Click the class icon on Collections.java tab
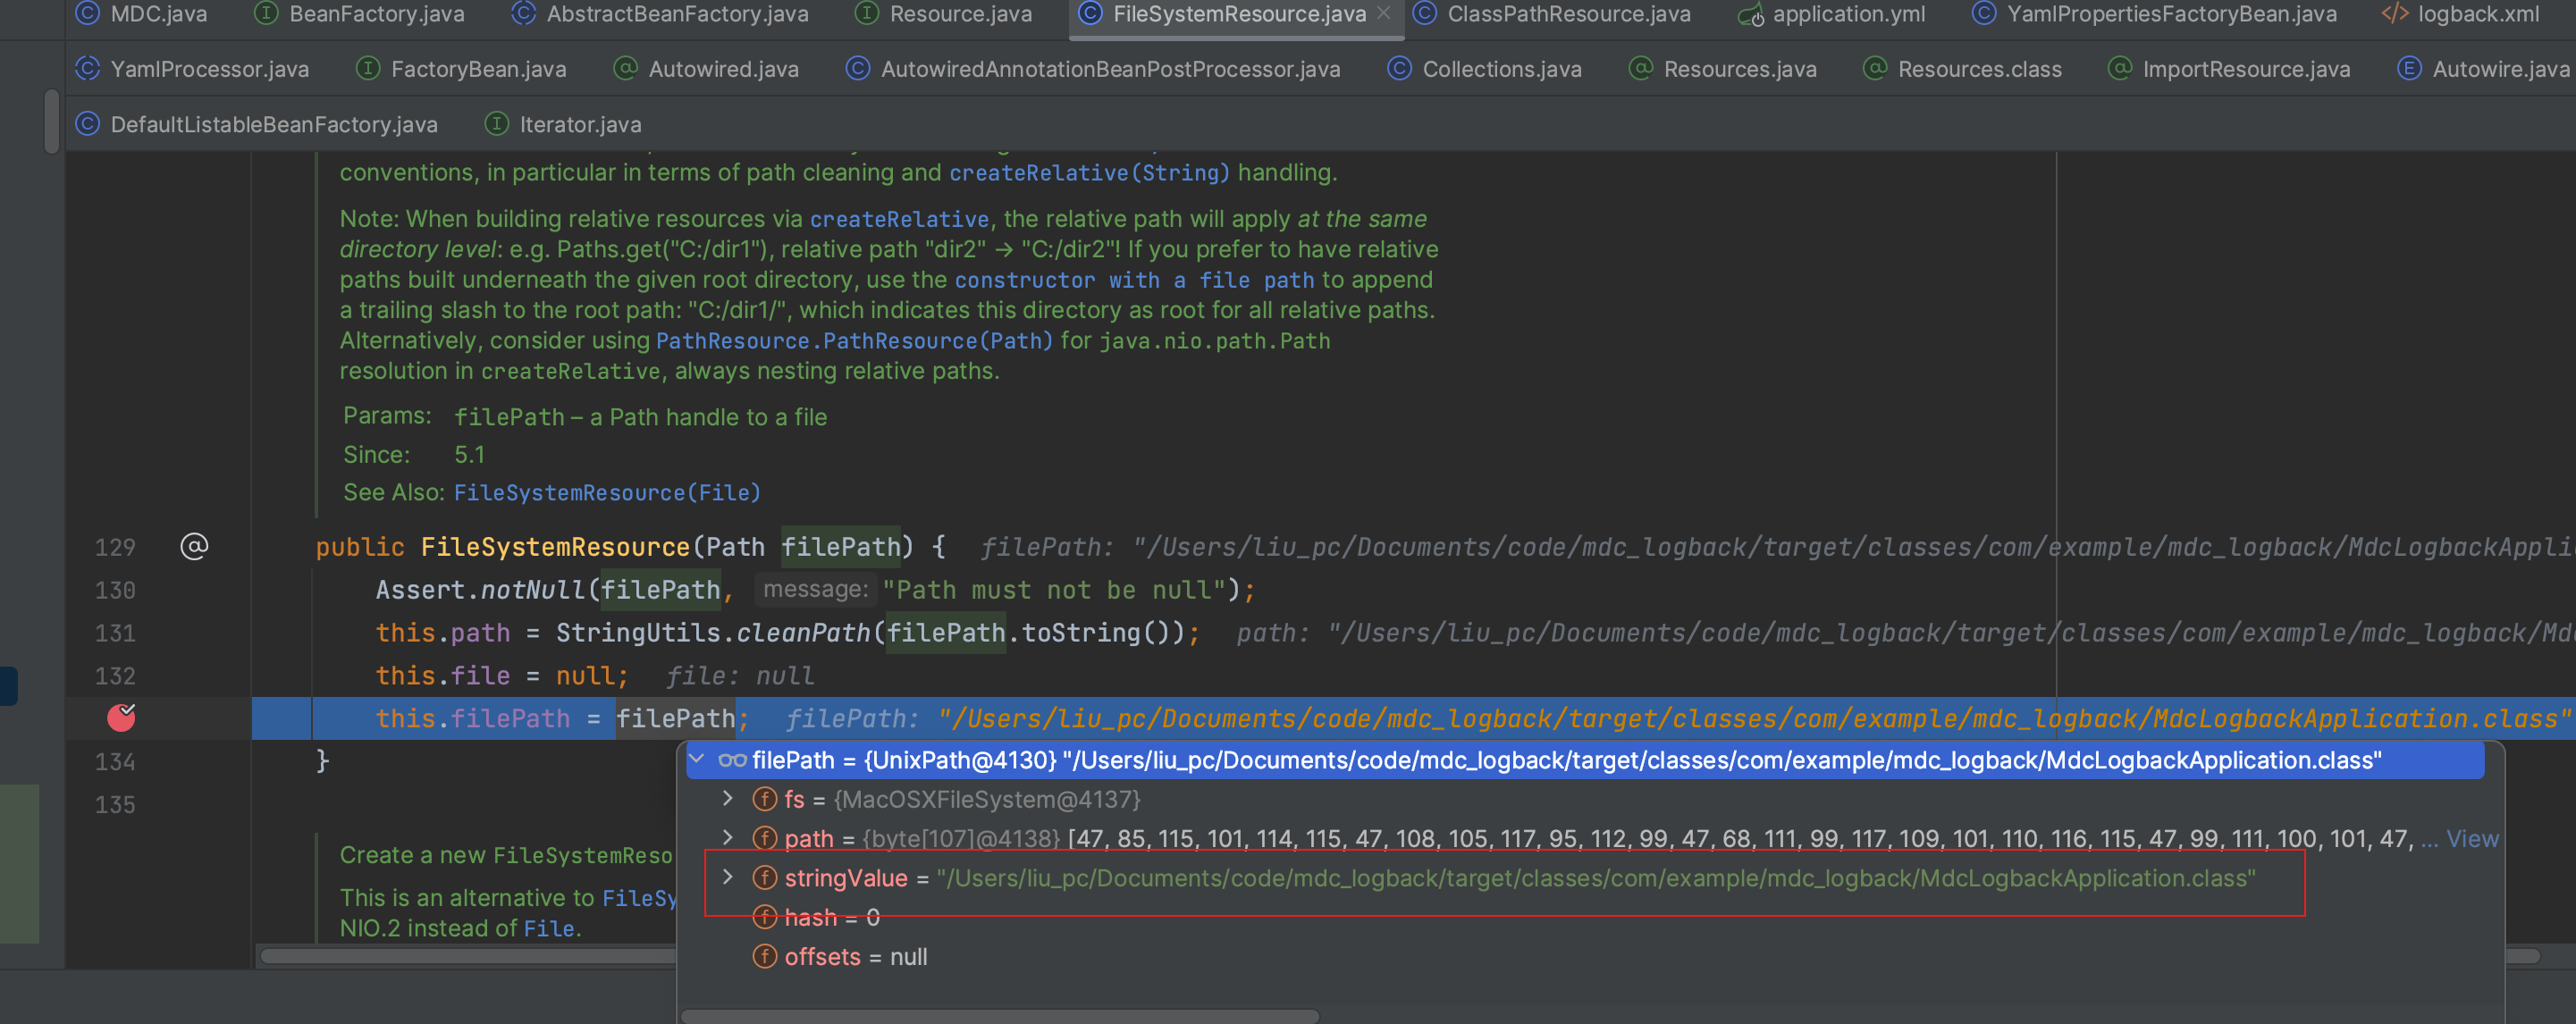2576x1024 pixels. pos(1399,68)
